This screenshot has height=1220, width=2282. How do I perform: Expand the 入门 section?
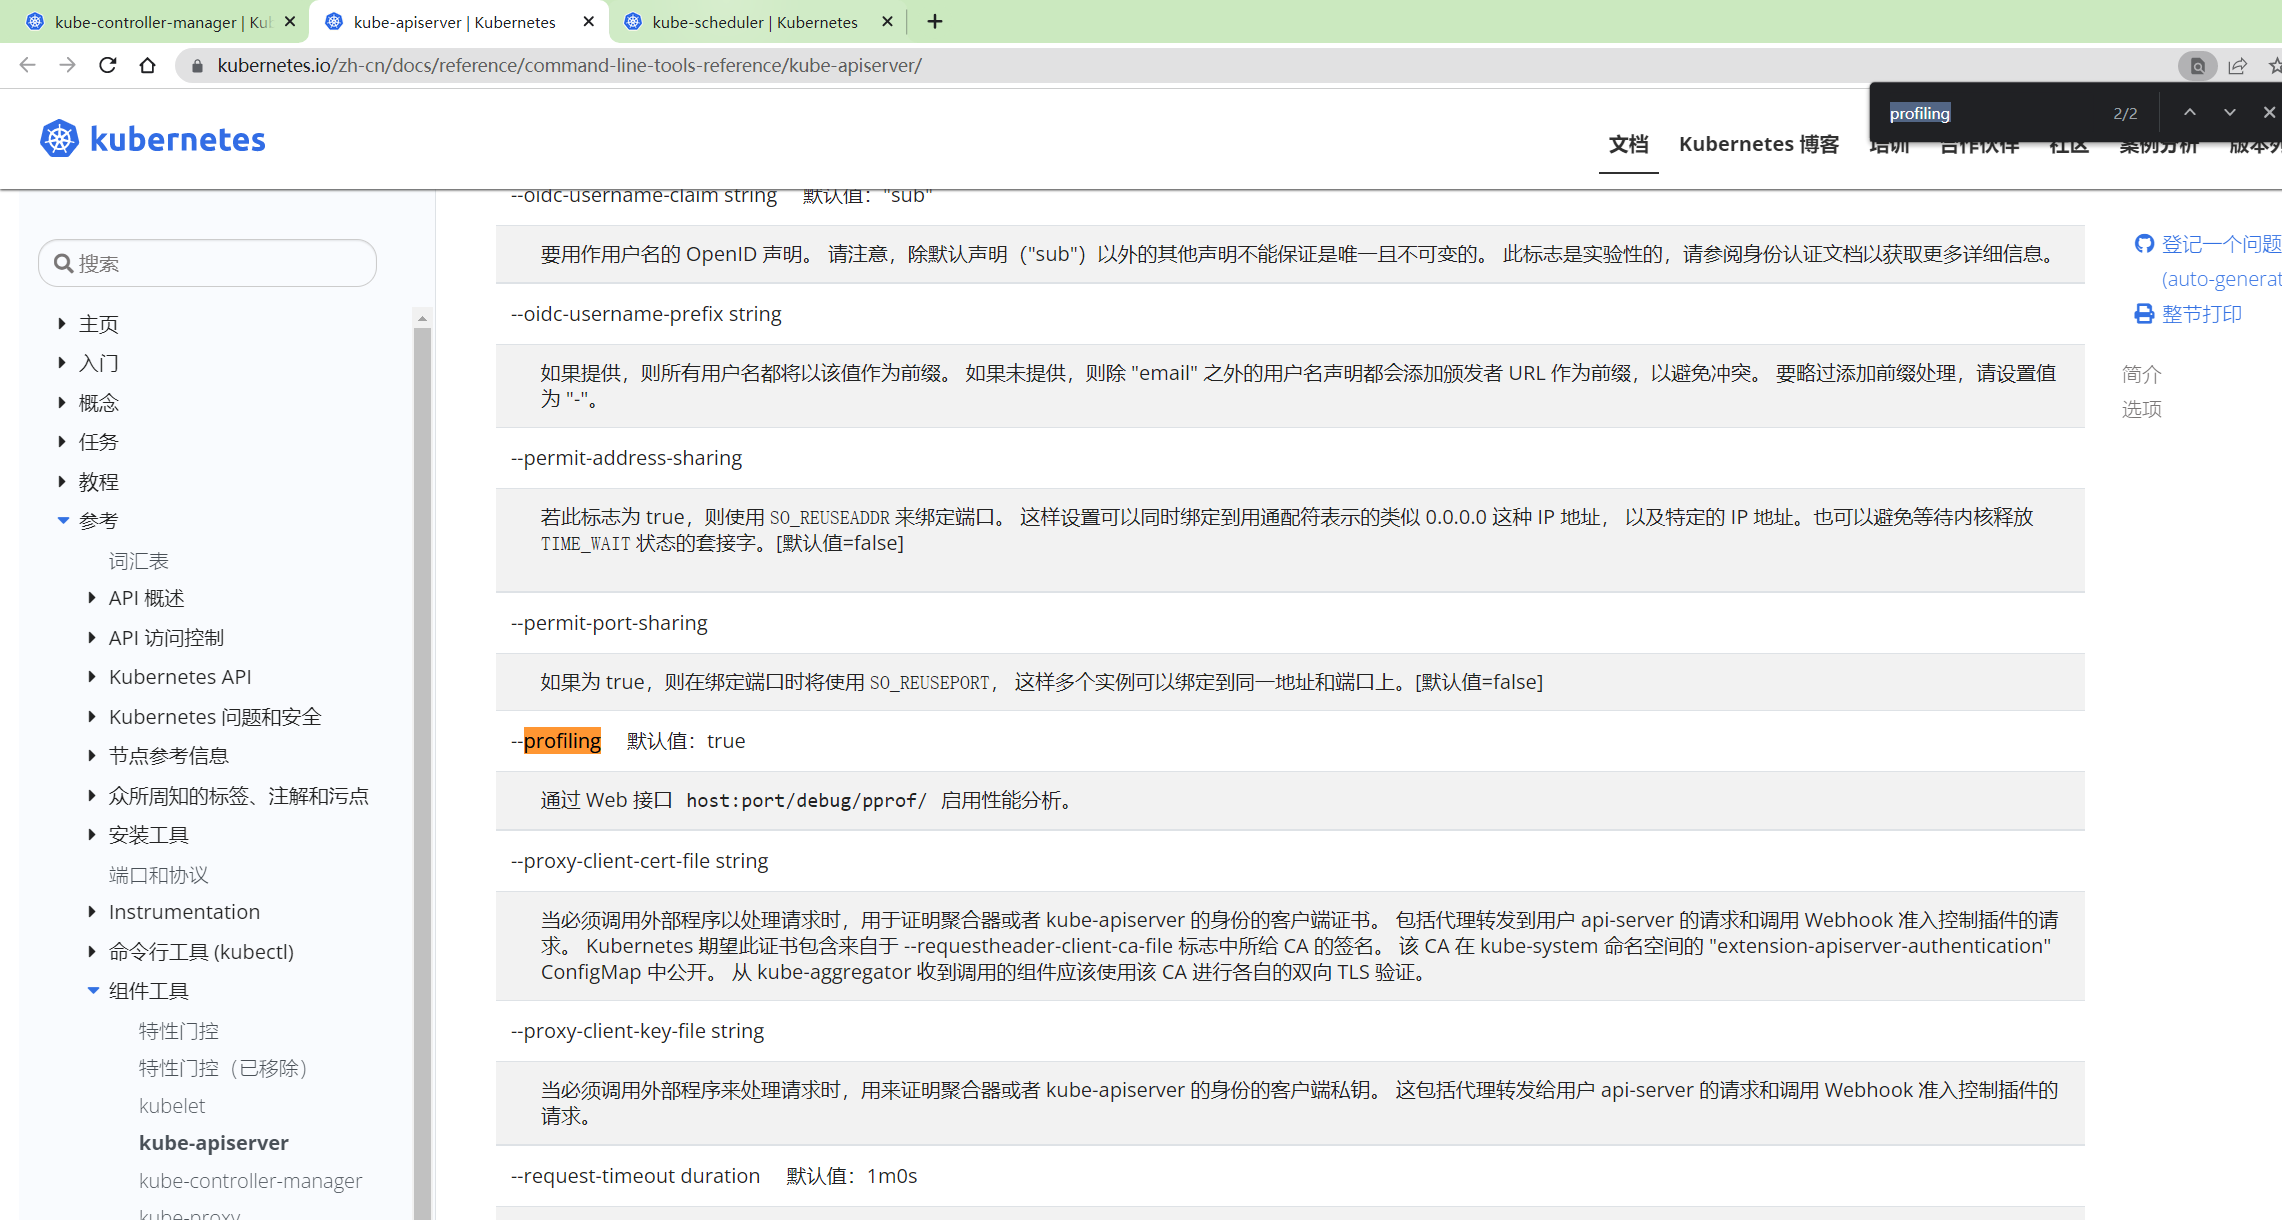62,362
